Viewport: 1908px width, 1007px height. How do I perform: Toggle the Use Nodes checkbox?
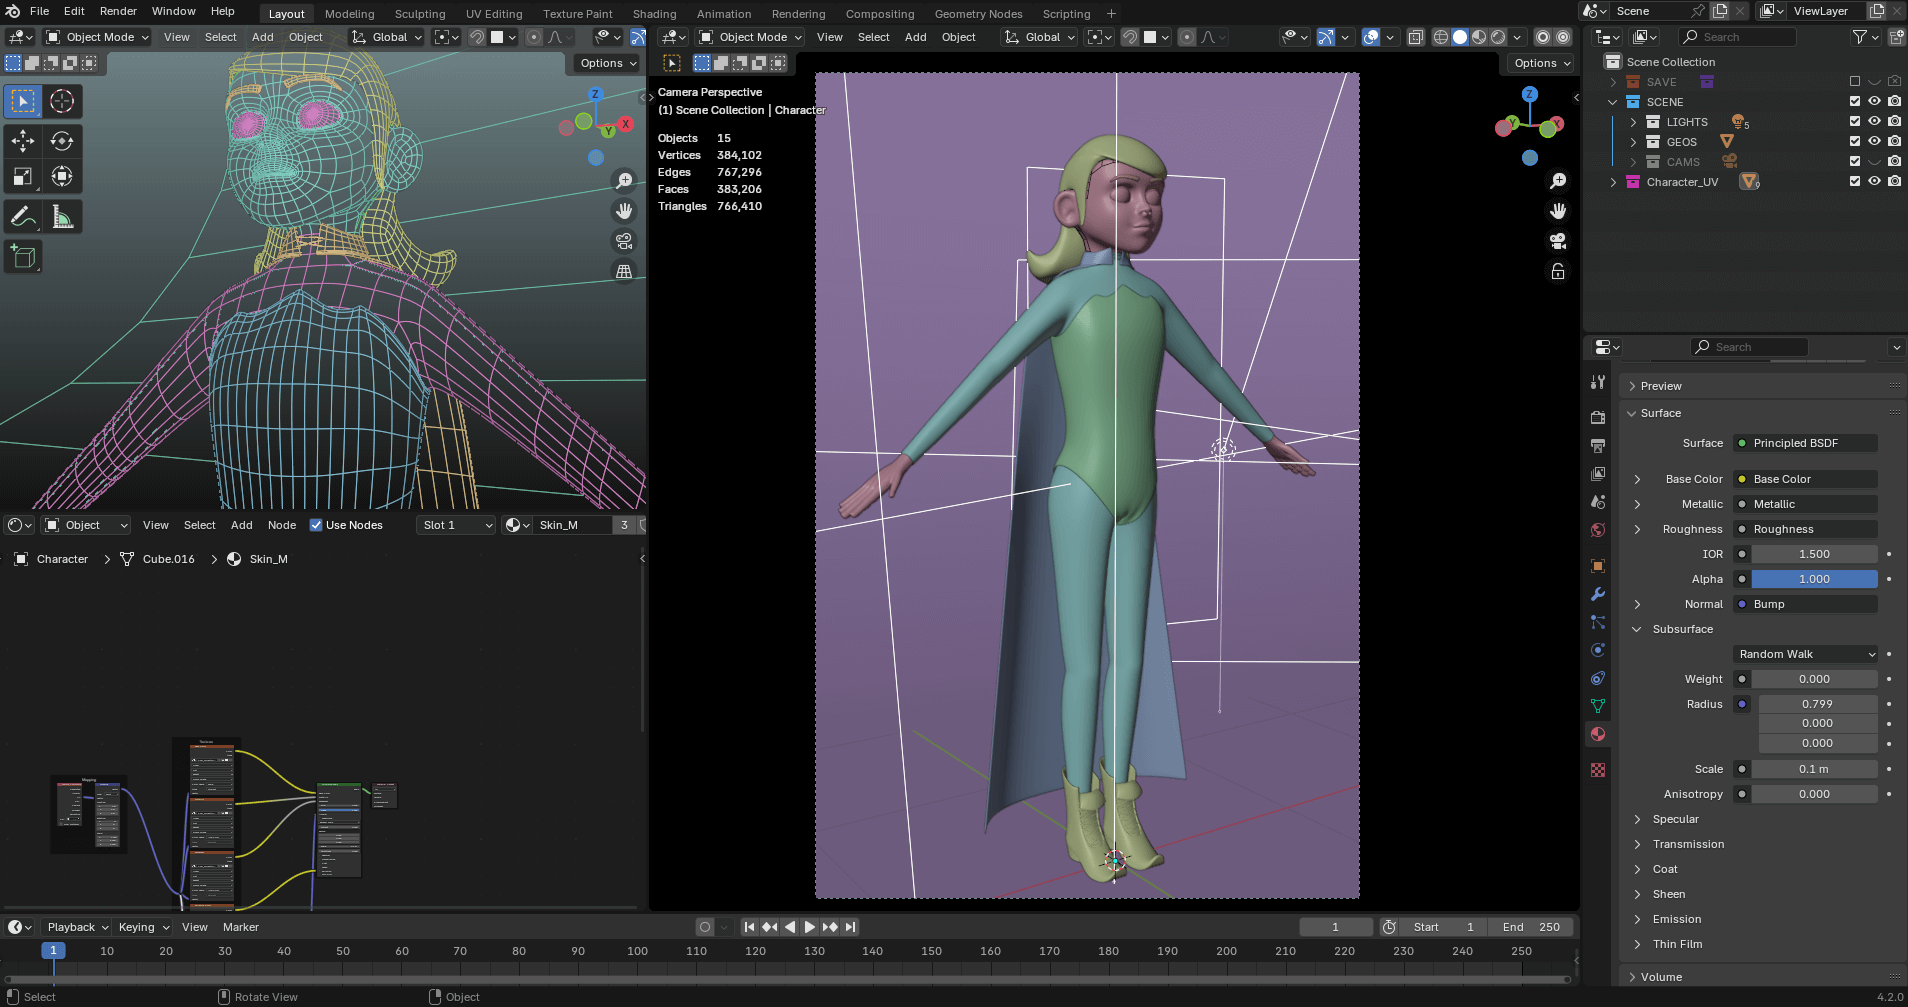point(316,525)
